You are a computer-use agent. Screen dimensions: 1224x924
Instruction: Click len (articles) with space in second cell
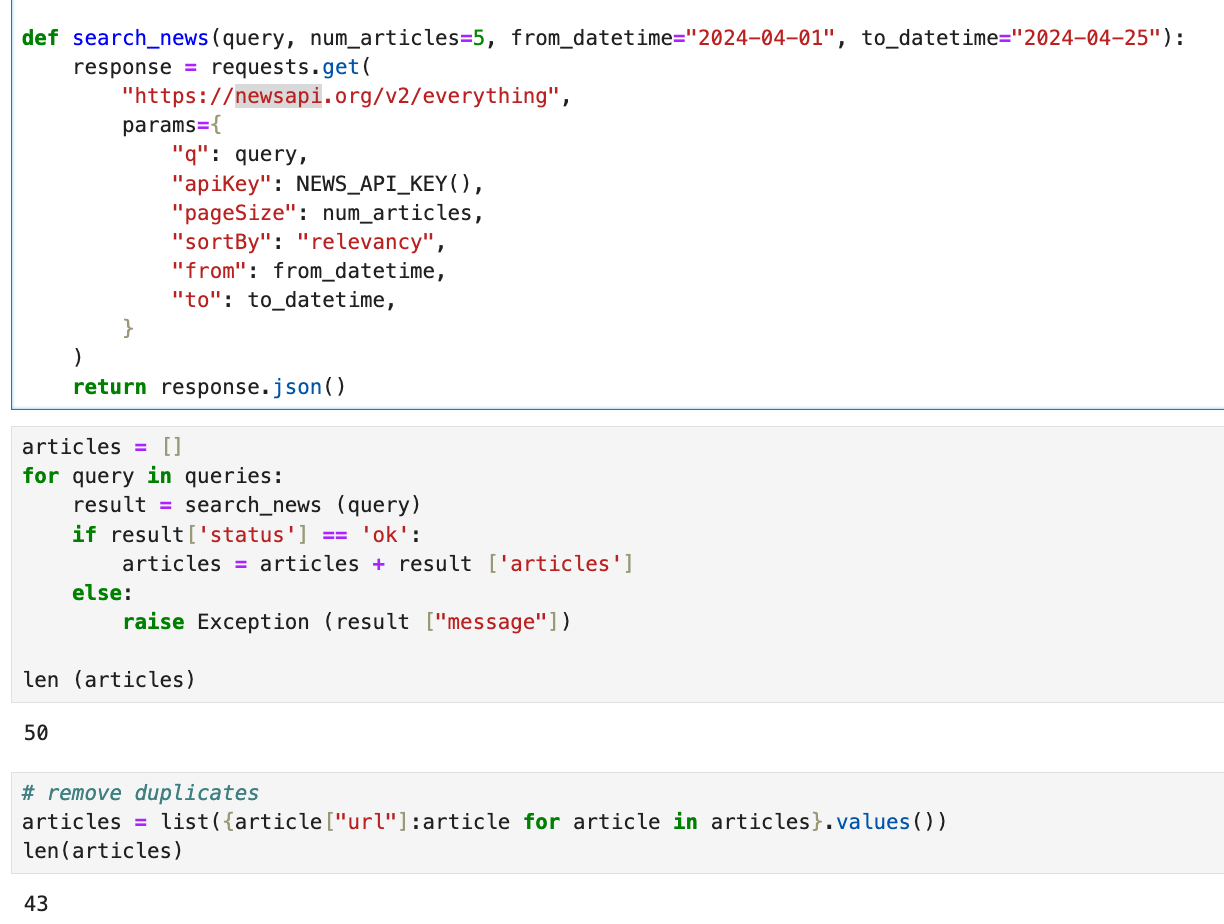pos(109,680)
